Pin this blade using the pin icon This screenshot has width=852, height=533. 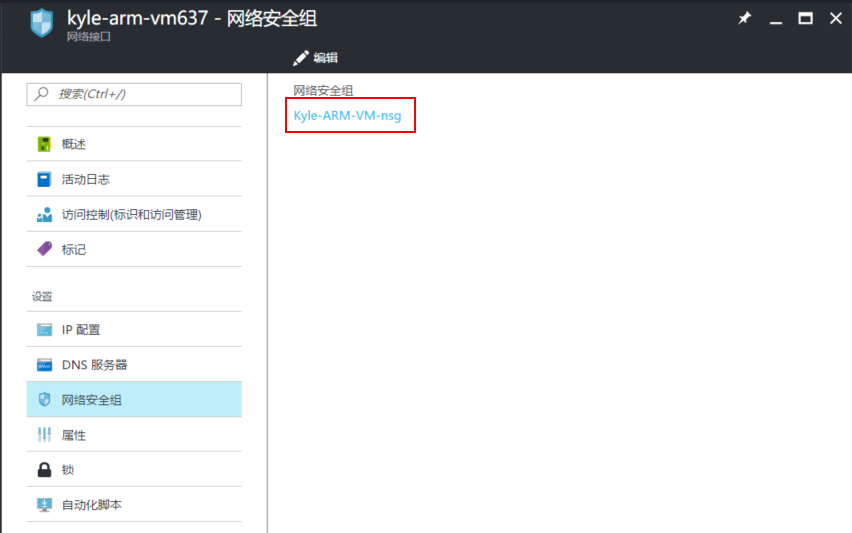(x=744, y=19)
